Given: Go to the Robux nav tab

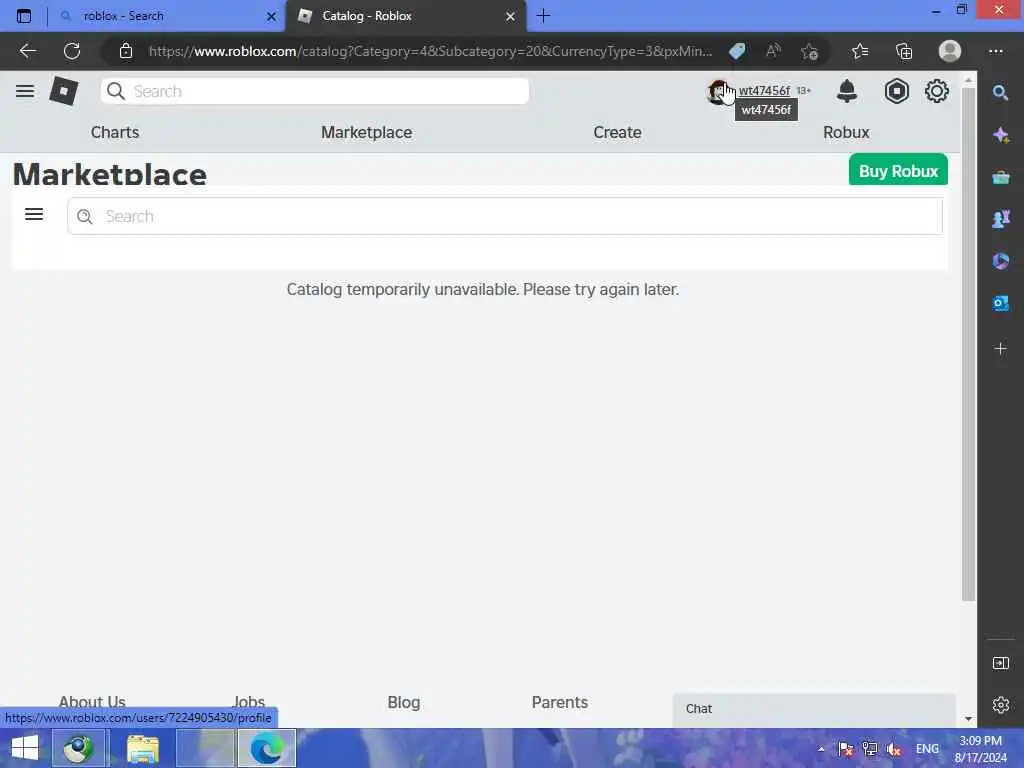Looking at the screenshot, I should coord(846,132).
